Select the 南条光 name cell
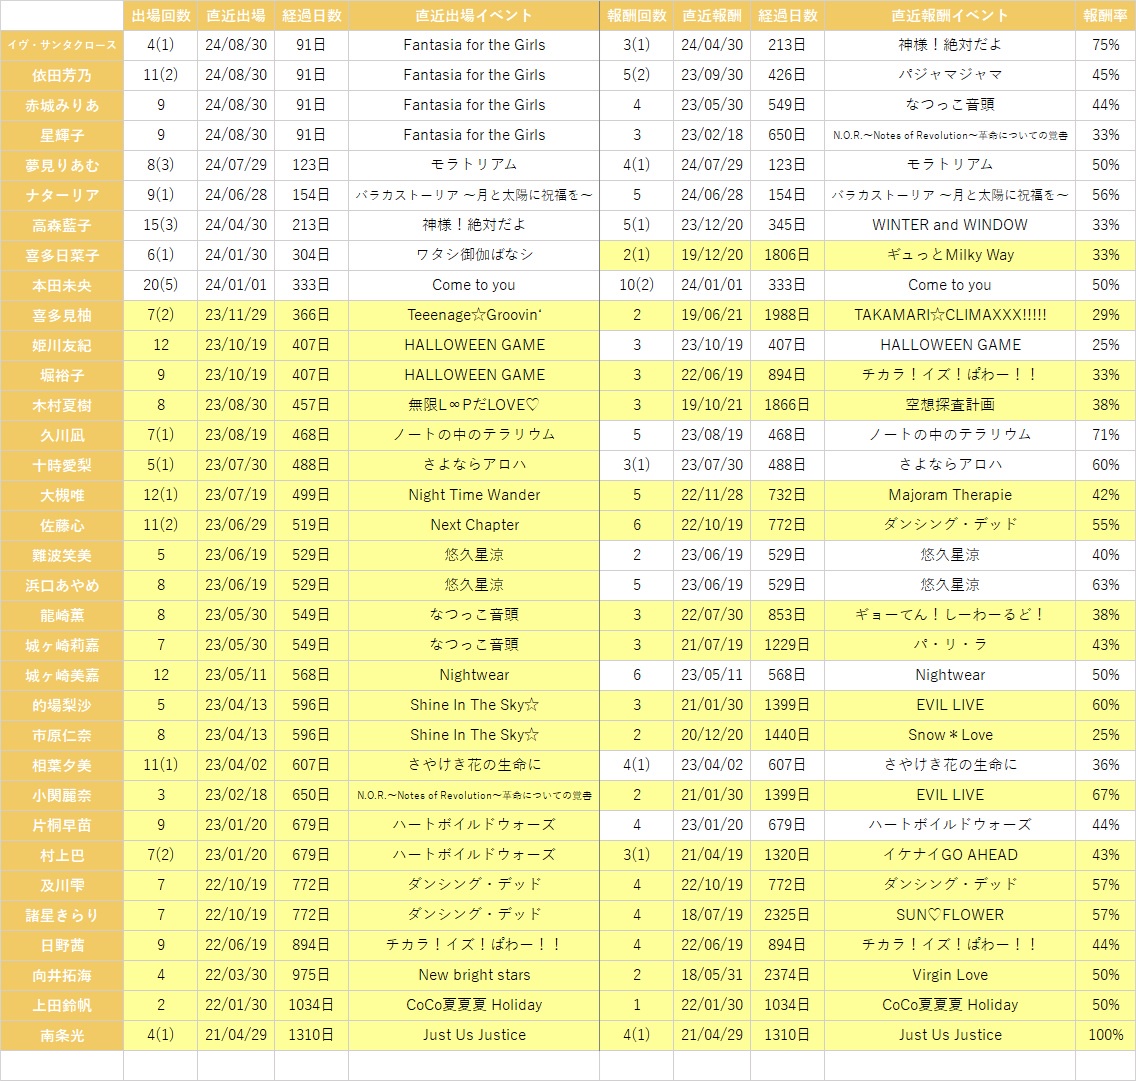The height and width of the screenshot is (1081, 1136). point(62,1035)
